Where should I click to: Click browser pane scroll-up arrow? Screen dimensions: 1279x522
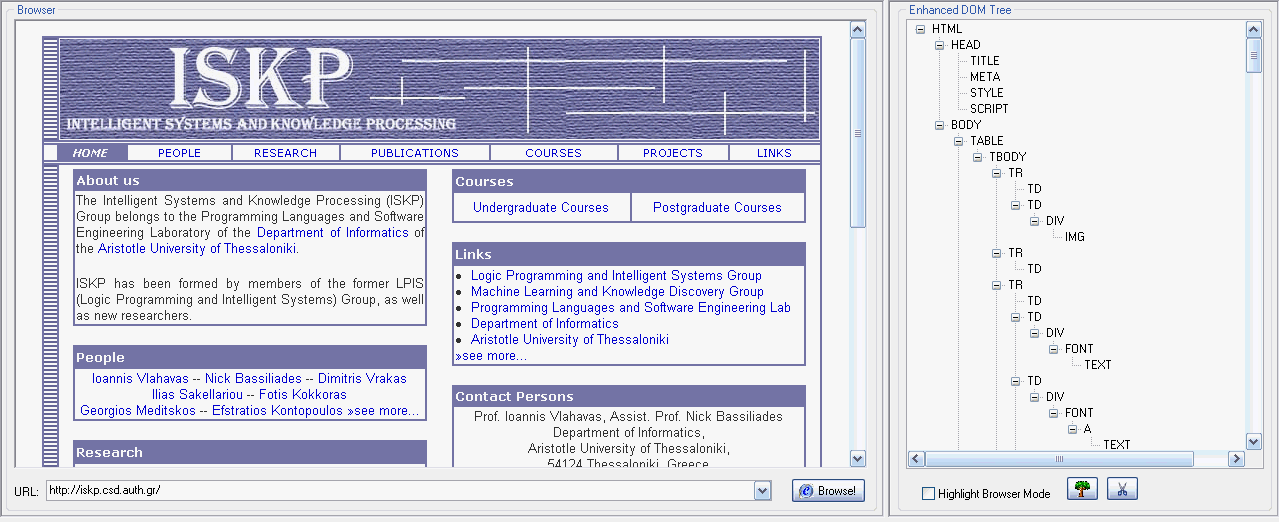pos(857,30)
